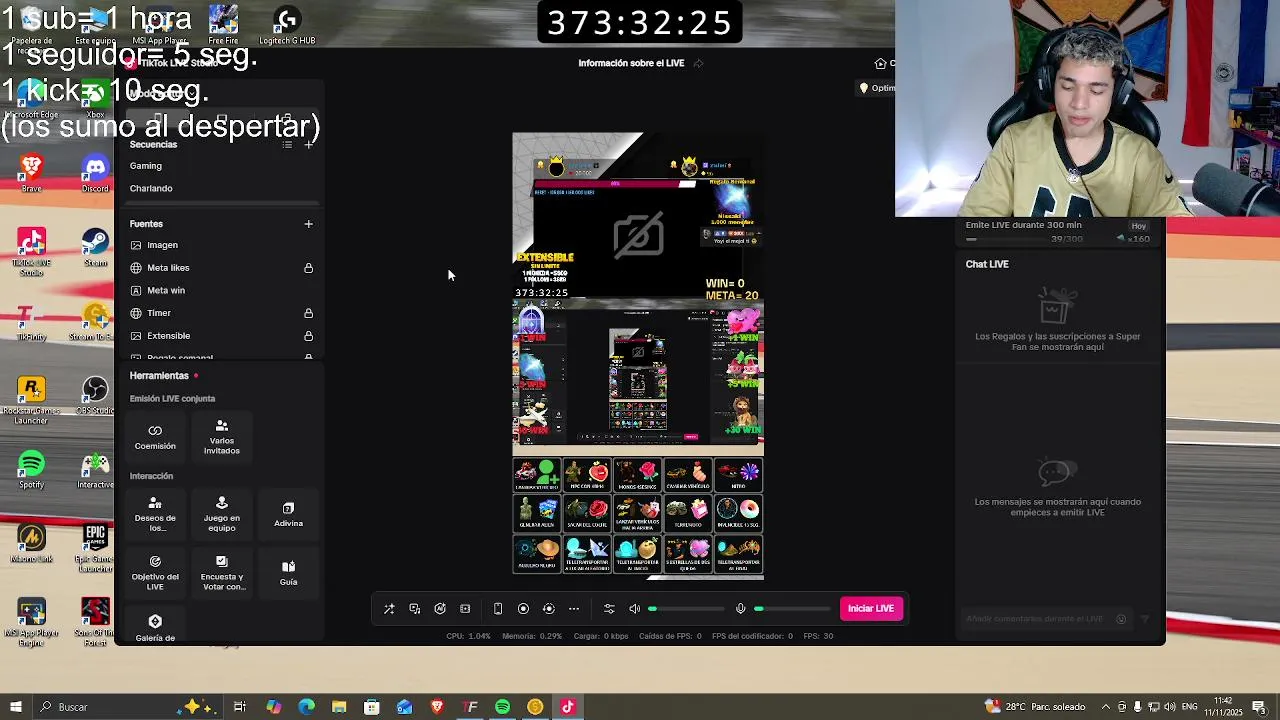Click the clip capture icon in the bottom toolbar
Screen dimensions: 1280x720
[x=465, y=608]
